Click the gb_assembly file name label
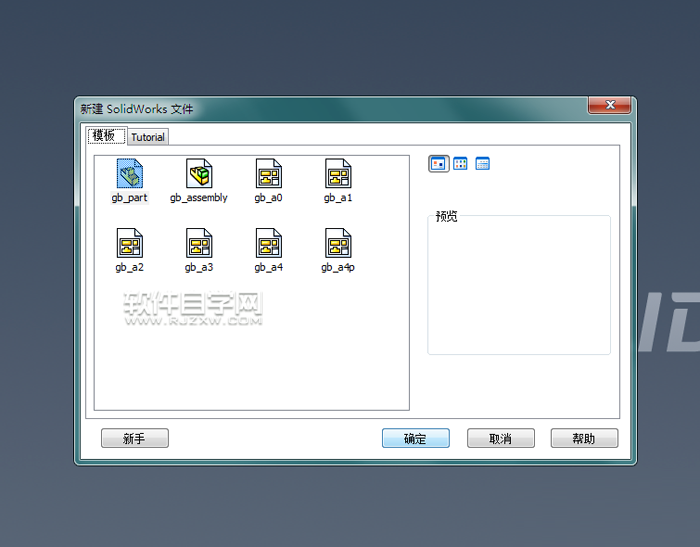Image resolution: width=700 pixels, height=547 pixels. [x=199, y=197]
